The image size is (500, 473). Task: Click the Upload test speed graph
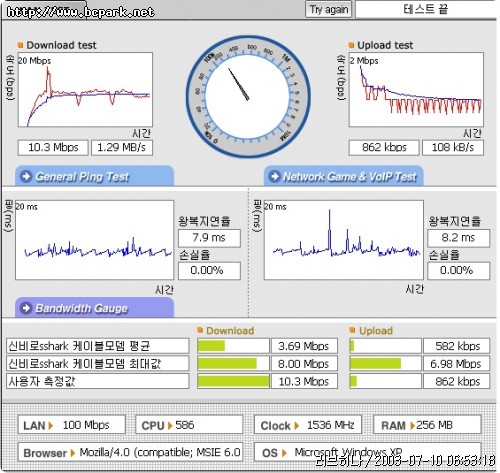point(416,90)
